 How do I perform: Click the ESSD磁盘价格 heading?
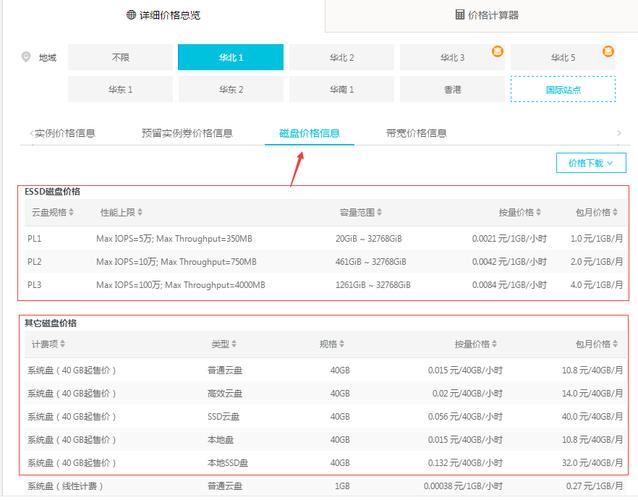52,192
